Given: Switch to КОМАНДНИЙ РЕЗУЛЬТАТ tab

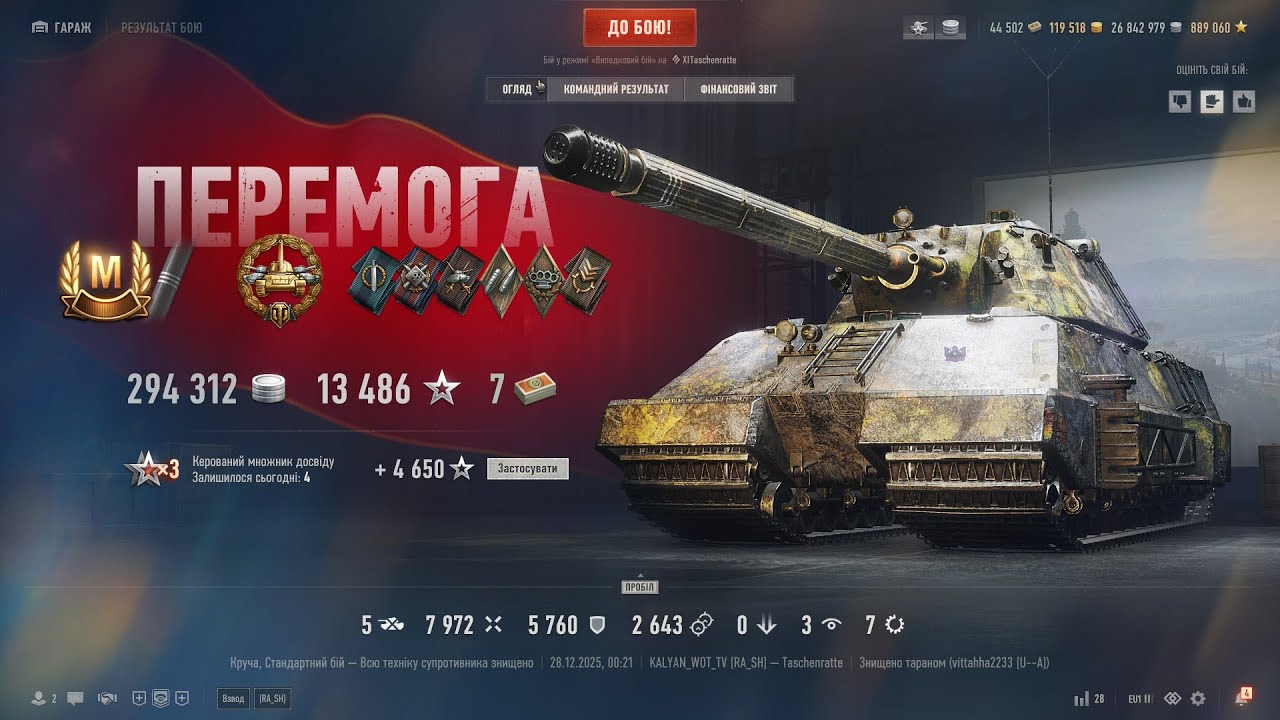Looking at the screenshot, I should tap(616, 89).
